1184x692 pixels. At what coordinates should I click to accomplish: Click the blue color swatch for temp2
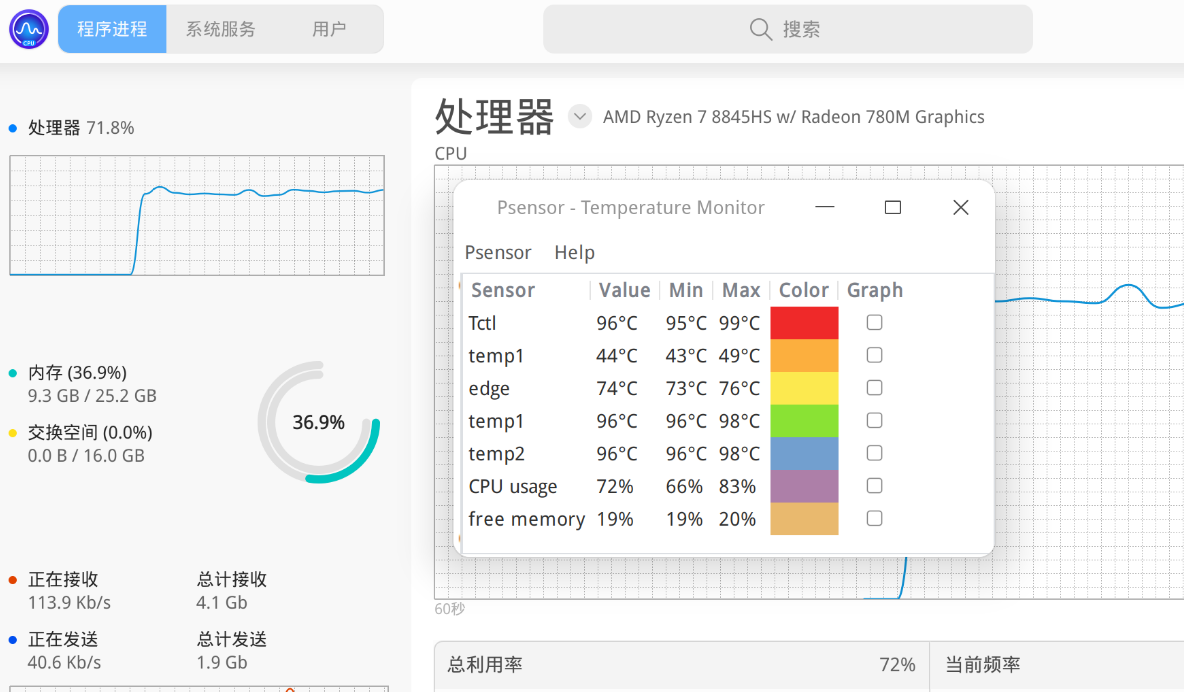804,453
